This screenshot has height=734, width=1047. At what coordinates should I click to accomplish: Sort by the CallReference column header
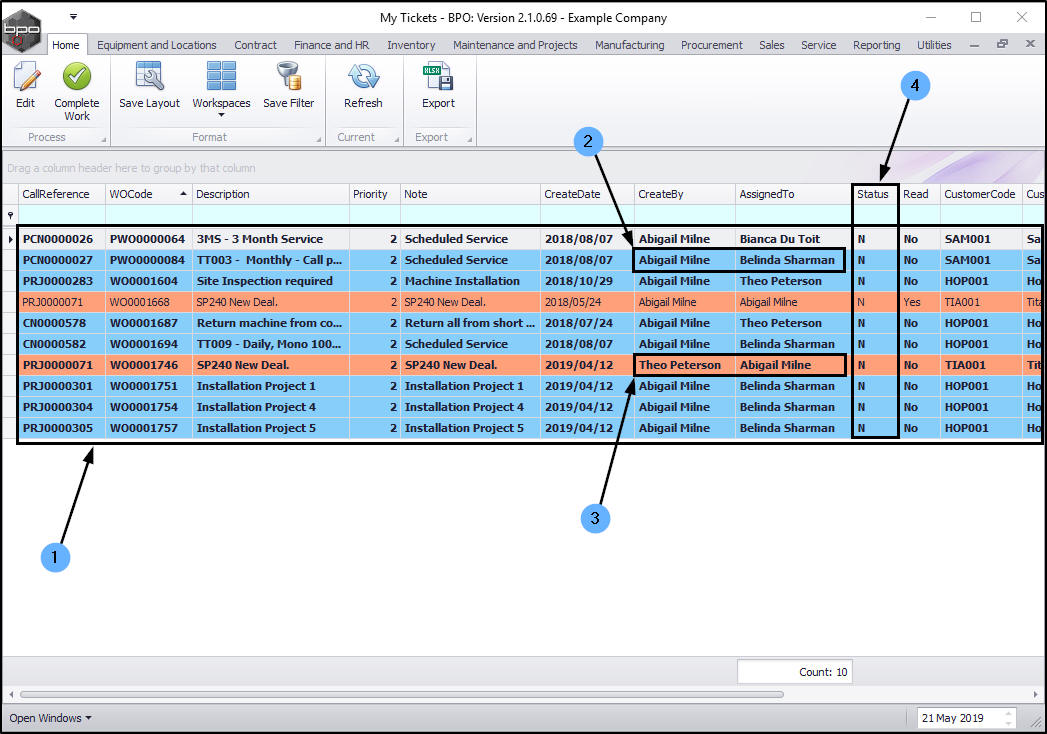(61, 194)
